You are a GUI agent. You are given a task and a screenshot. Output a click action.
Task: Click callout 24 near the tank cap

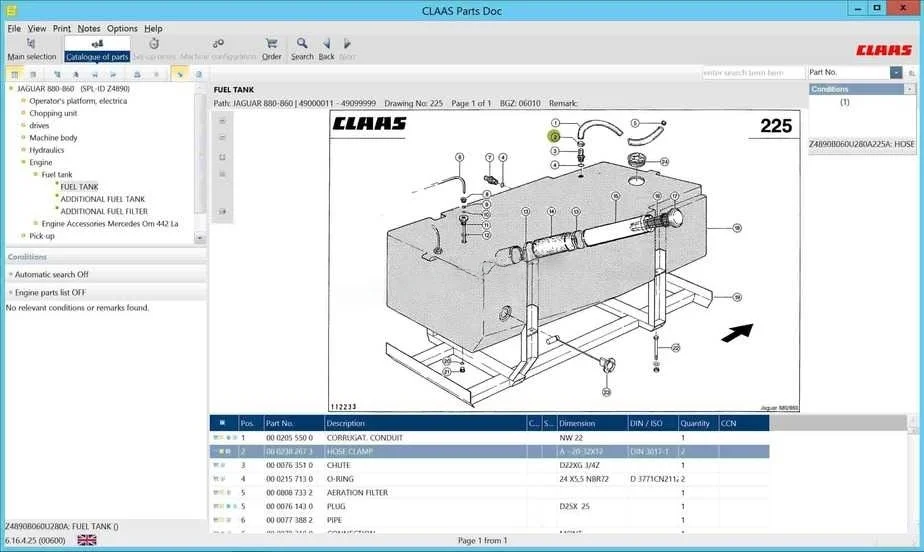(664, 161)
